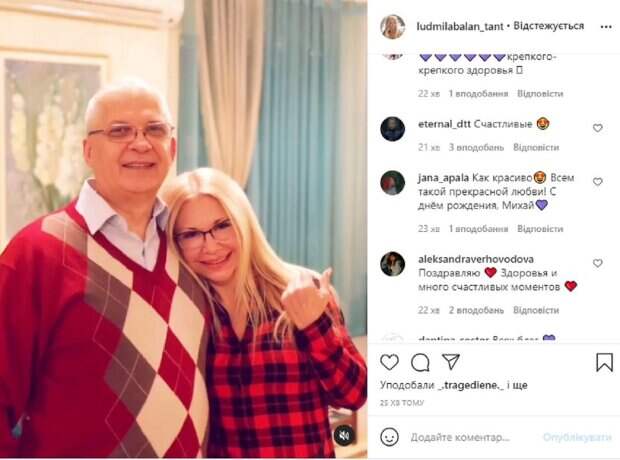Click the Відстежується following button
Screen dimensions: 620x460
pyautogui.click(x=548, y=26)
